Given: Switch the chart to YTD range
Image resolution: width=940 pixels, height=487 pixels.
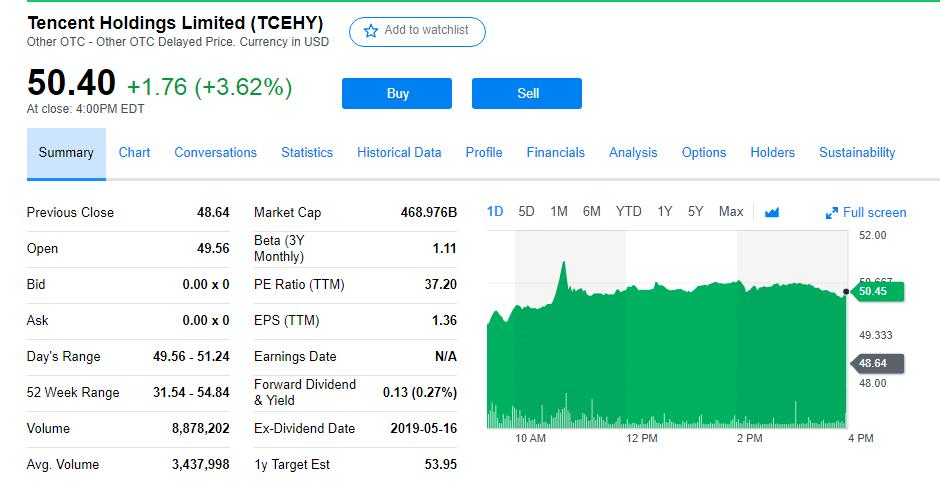Looking at the screenshot, I should coord(628,212).
